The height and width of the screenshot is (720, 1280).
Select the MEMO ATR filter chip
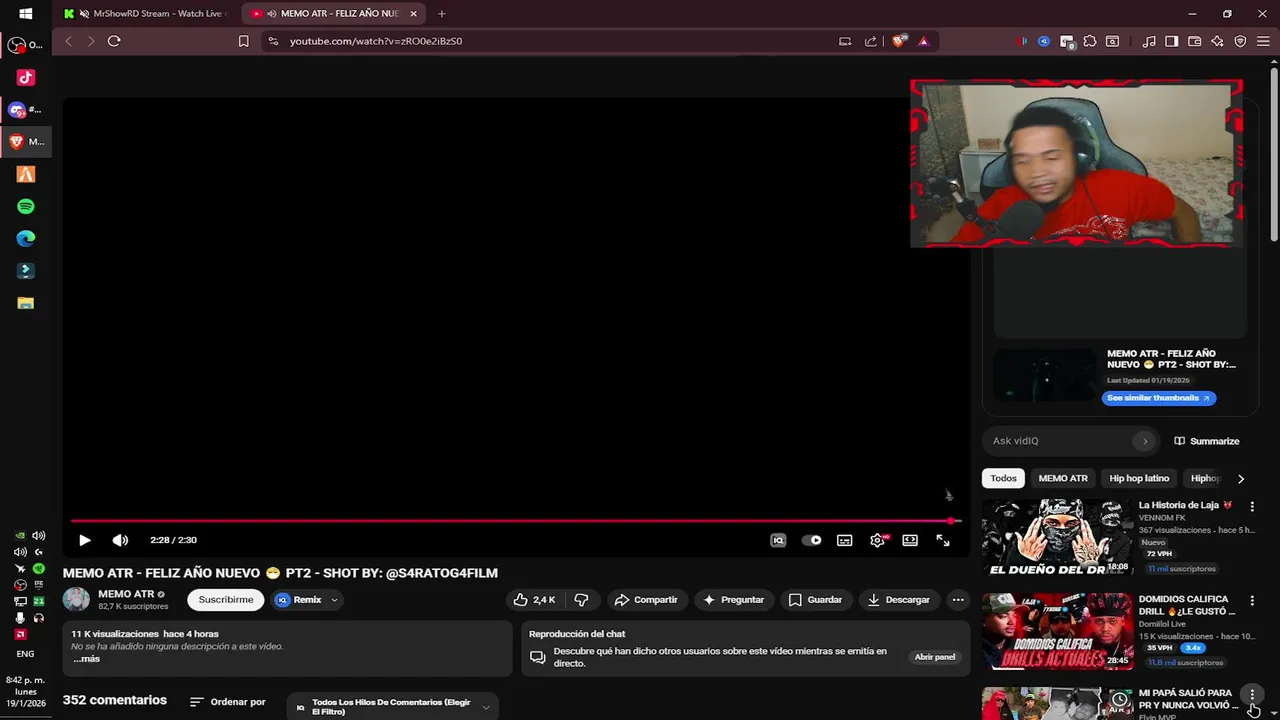coord(1063,478)
